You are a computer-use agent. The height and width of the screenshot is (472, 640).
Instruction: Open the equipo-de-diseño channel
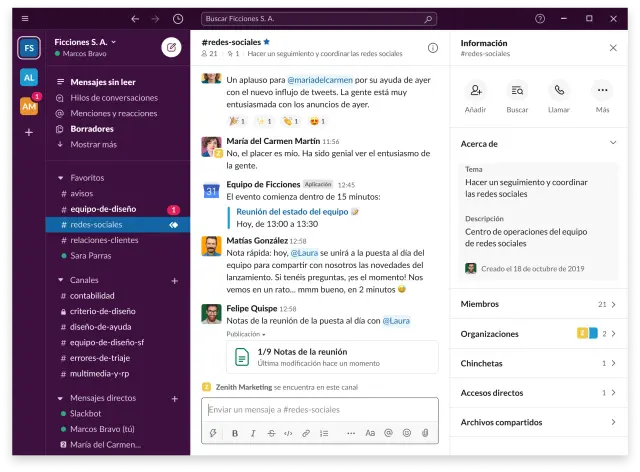tap(103, 209)
